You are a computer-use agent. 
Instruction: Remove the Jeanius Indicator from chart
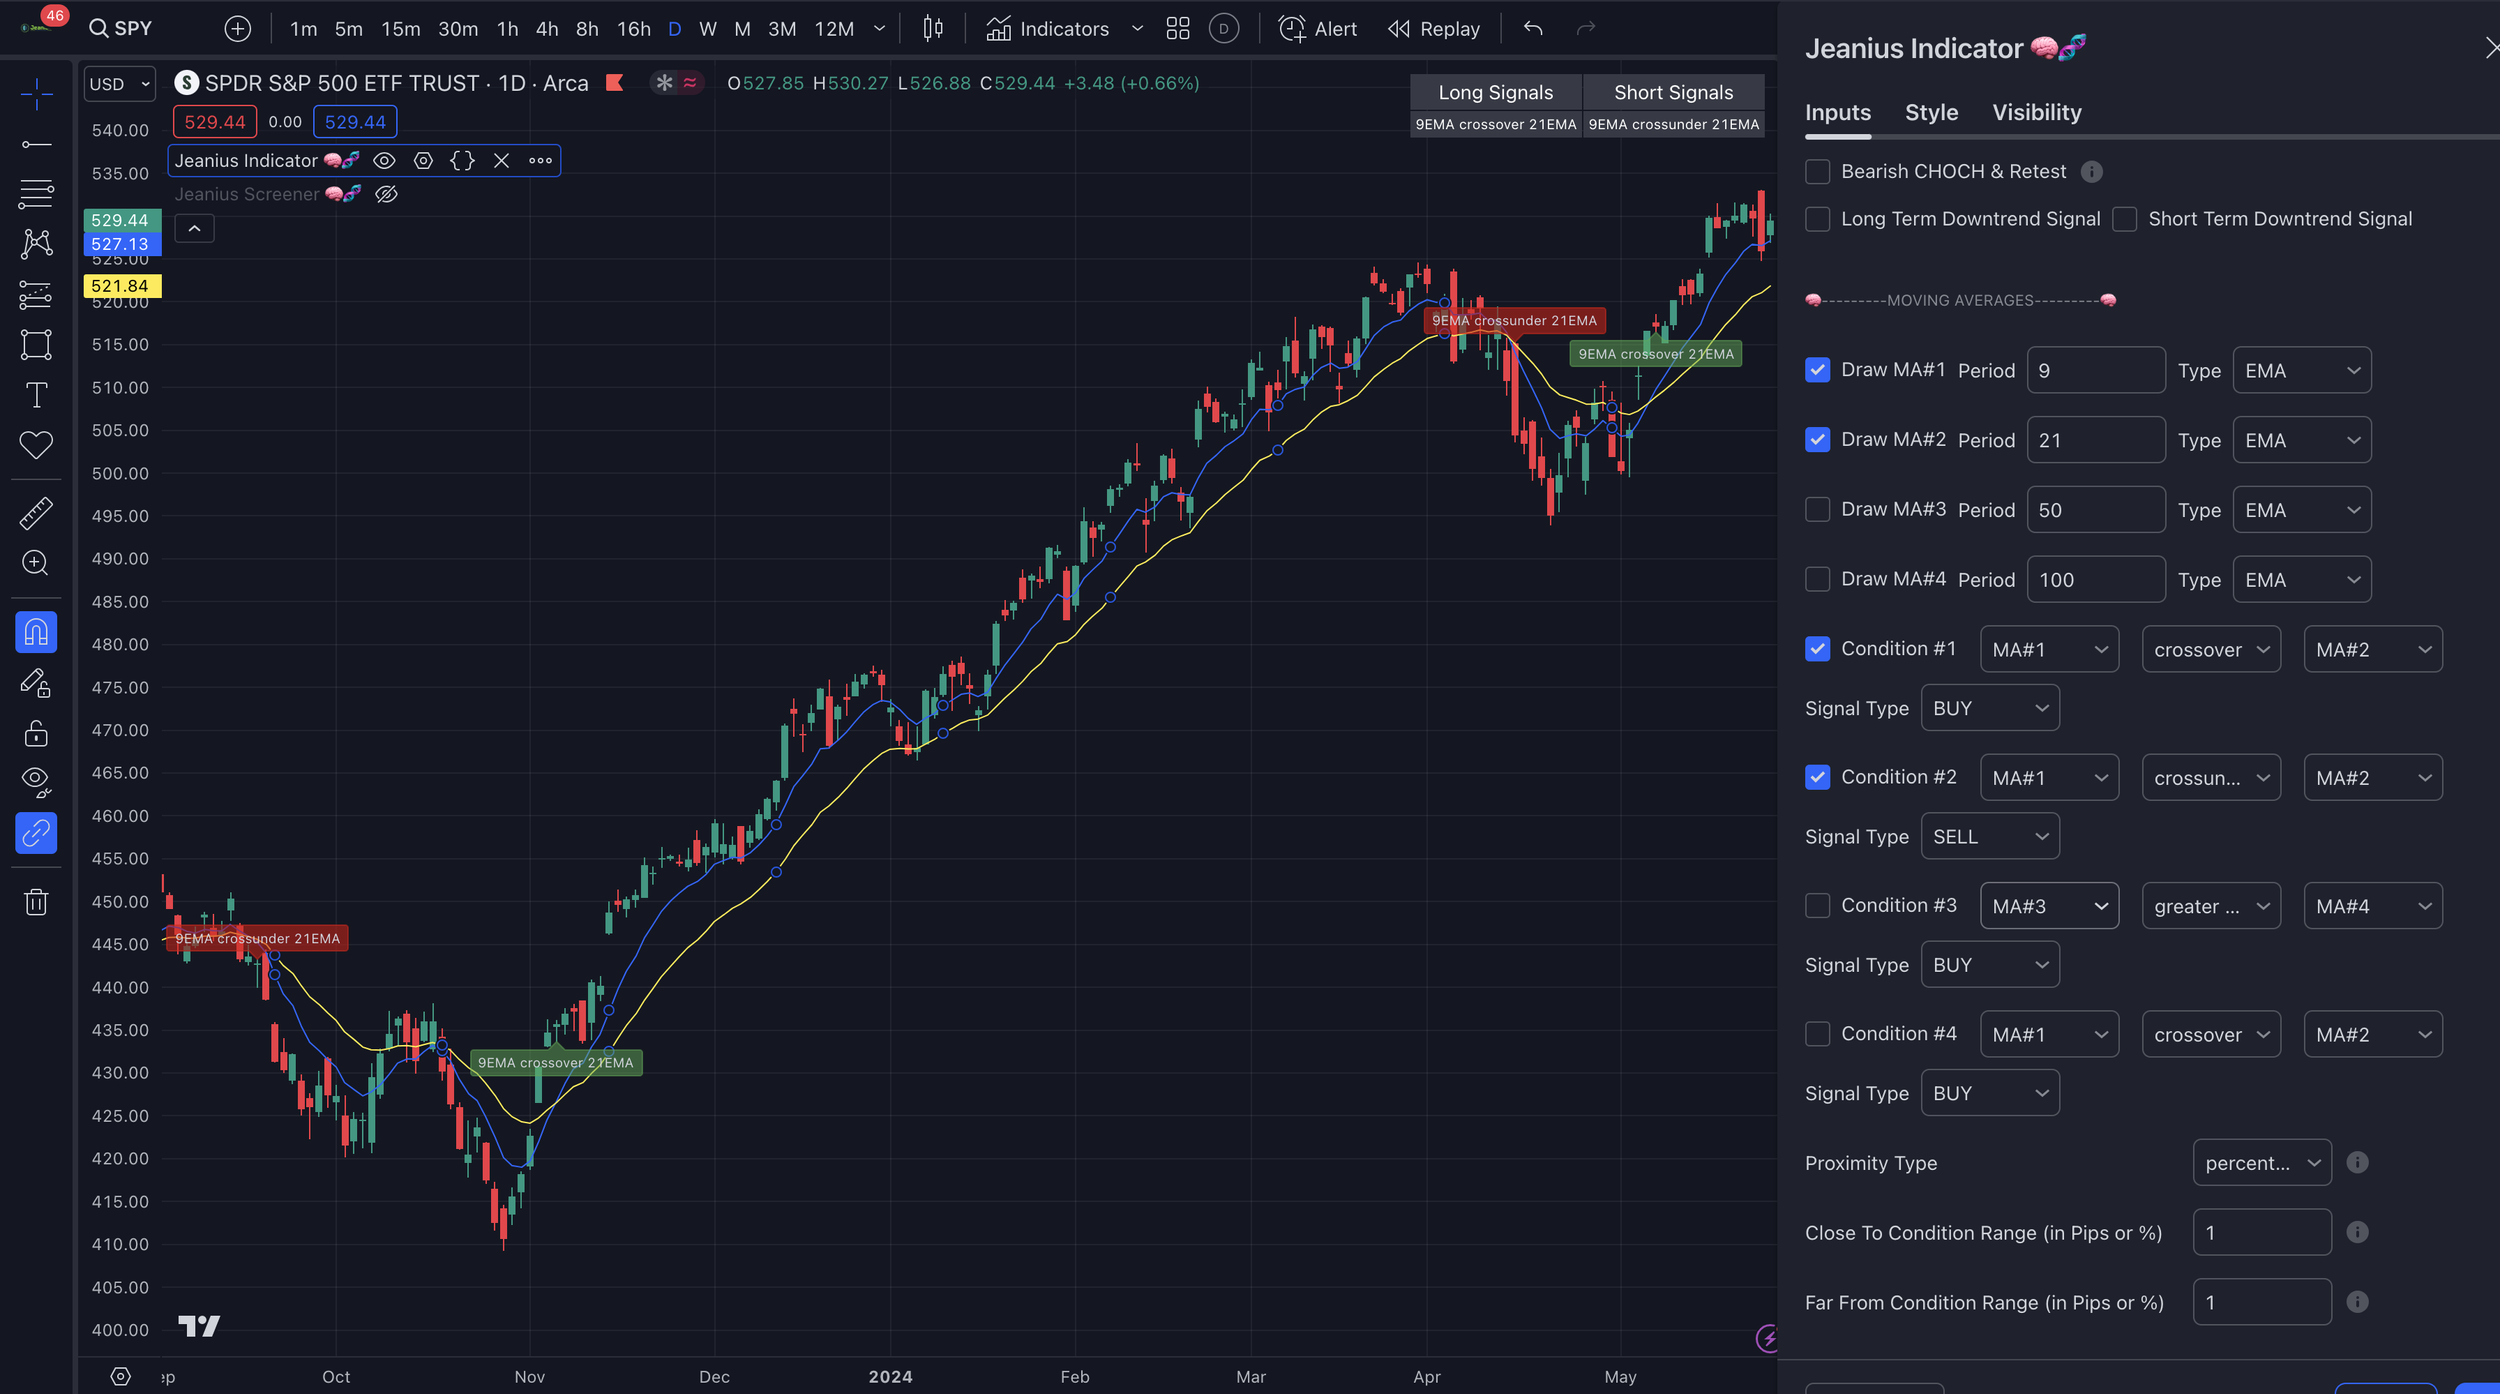pyautogui.click(x=501, y=161)
